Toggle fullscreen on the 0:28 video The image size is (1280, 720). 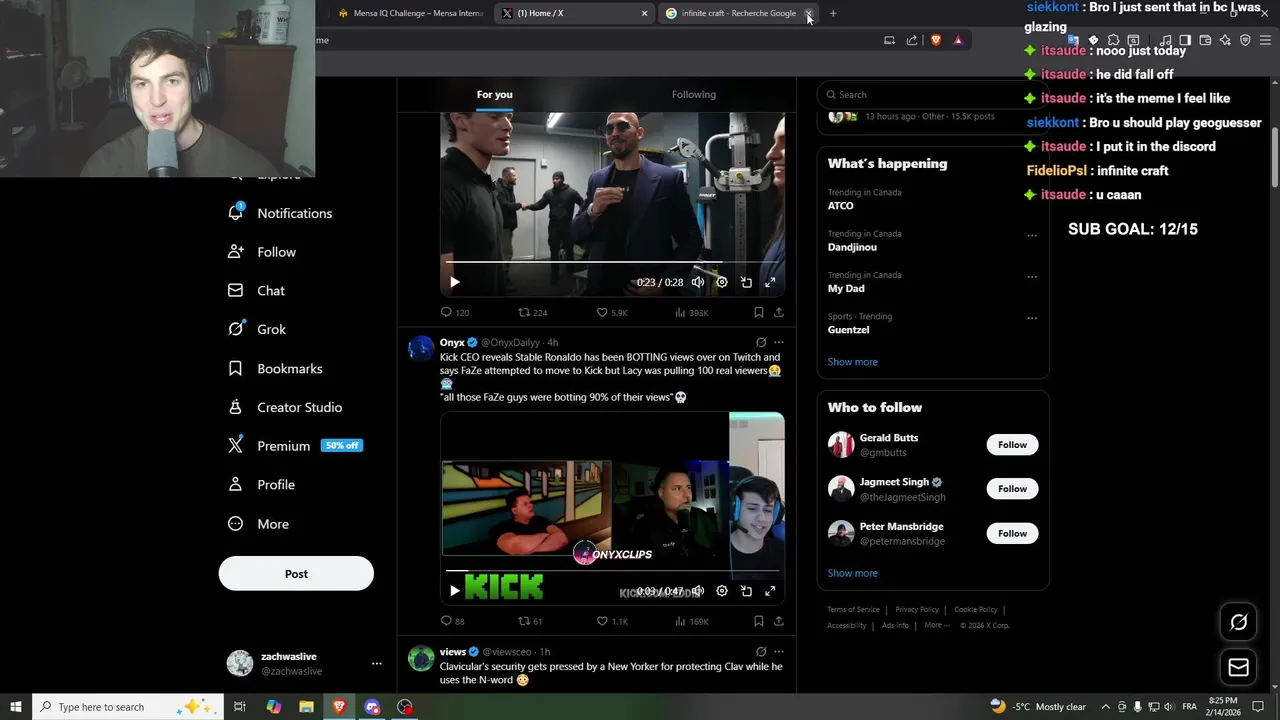[x=770, y=282]
